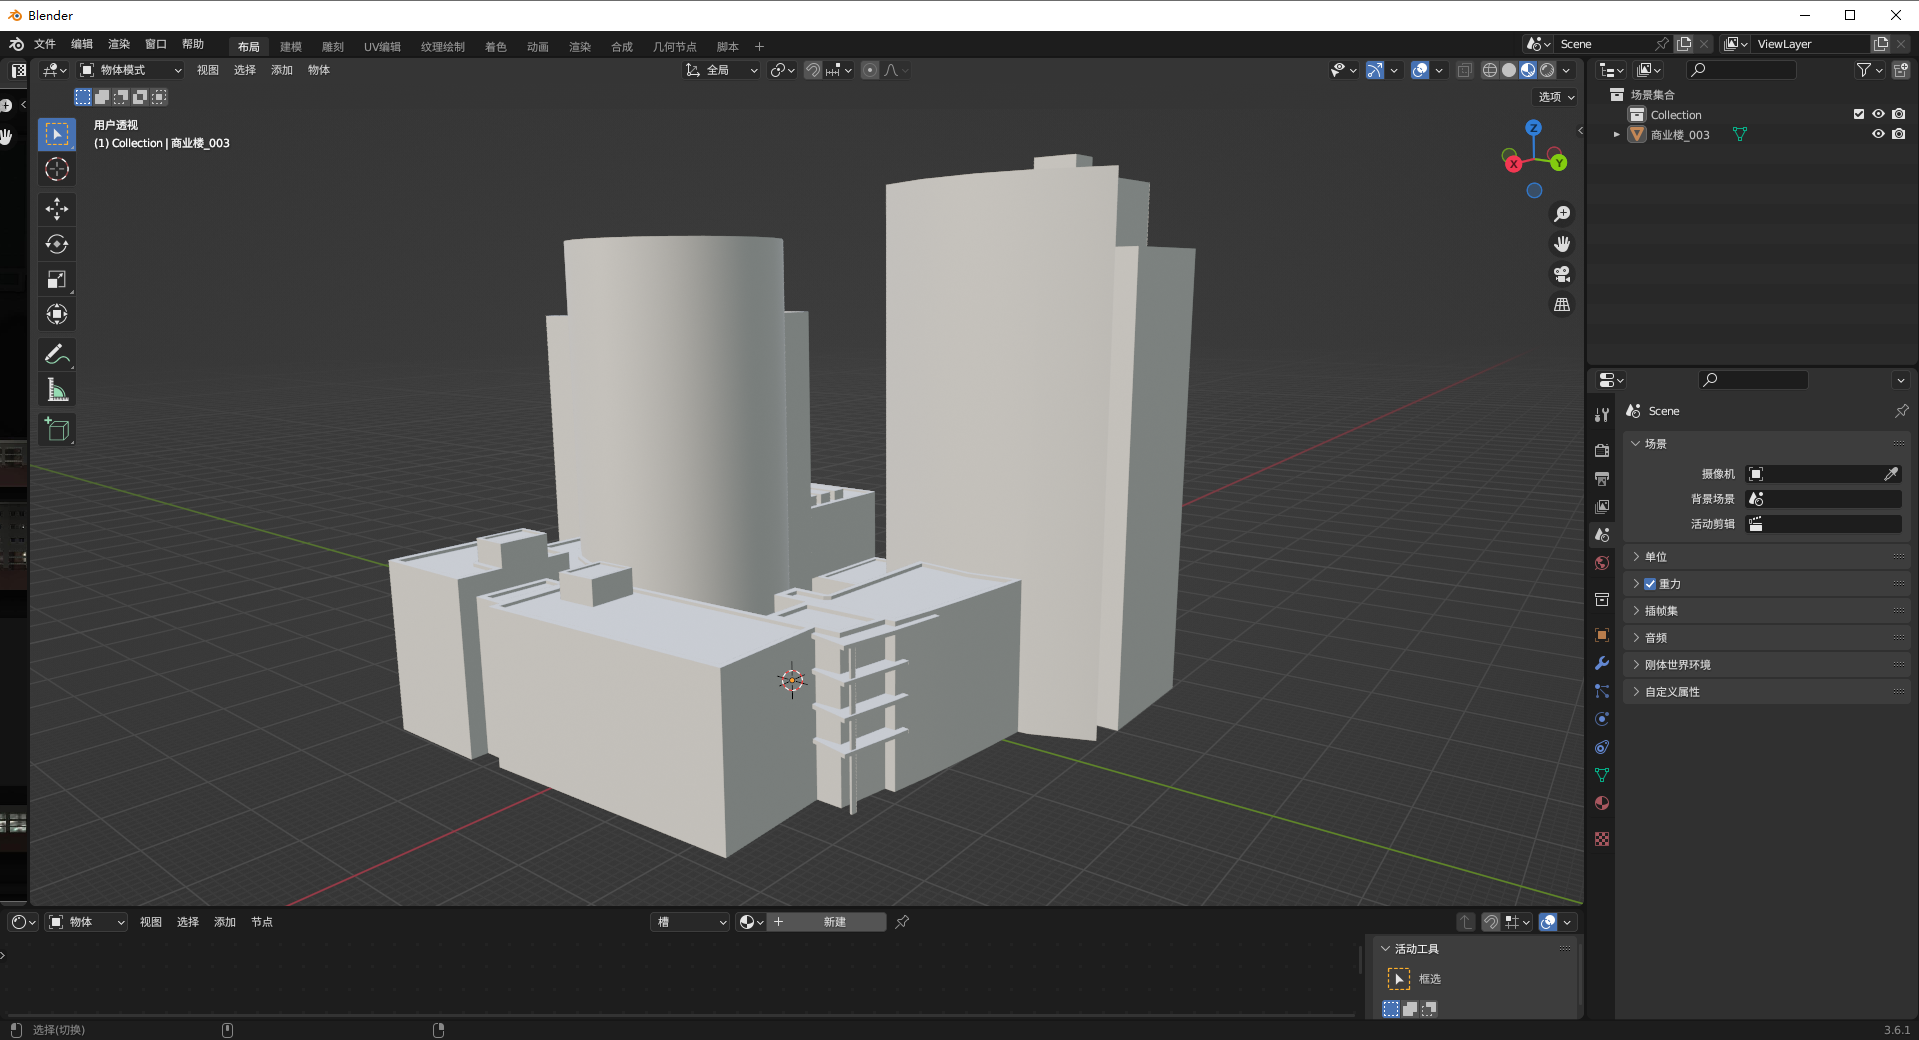Select the Scale tool
The image size is (1919, 1040).
[57, 280]
